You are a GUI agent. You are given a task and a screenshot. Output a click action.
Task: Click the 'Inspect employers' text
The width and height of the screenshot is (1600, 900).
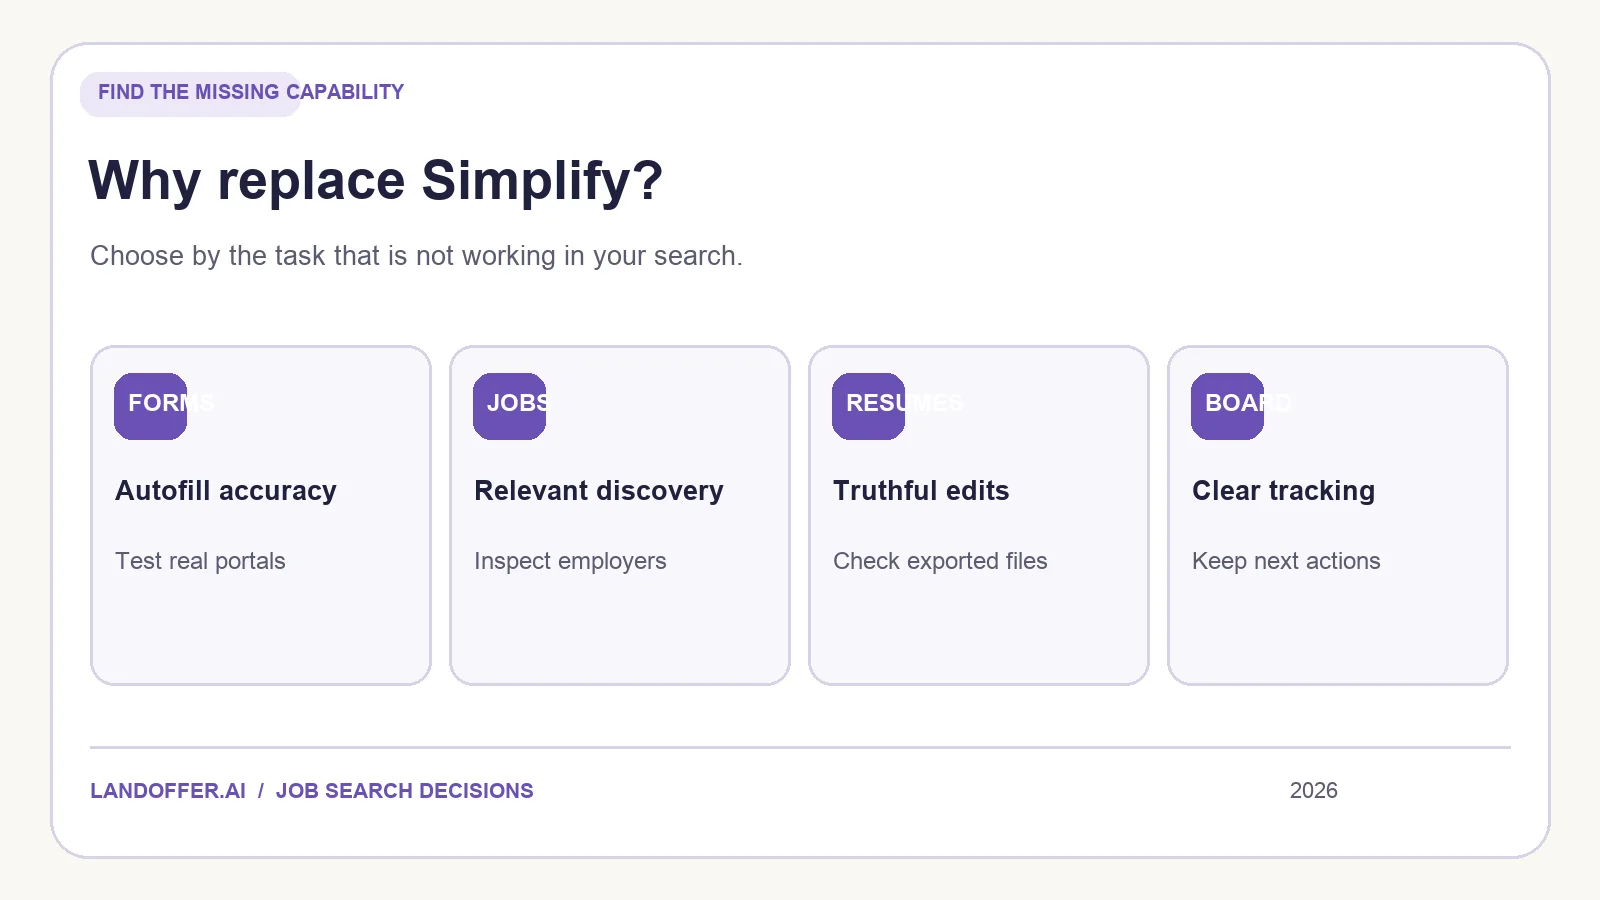[570, 561]
